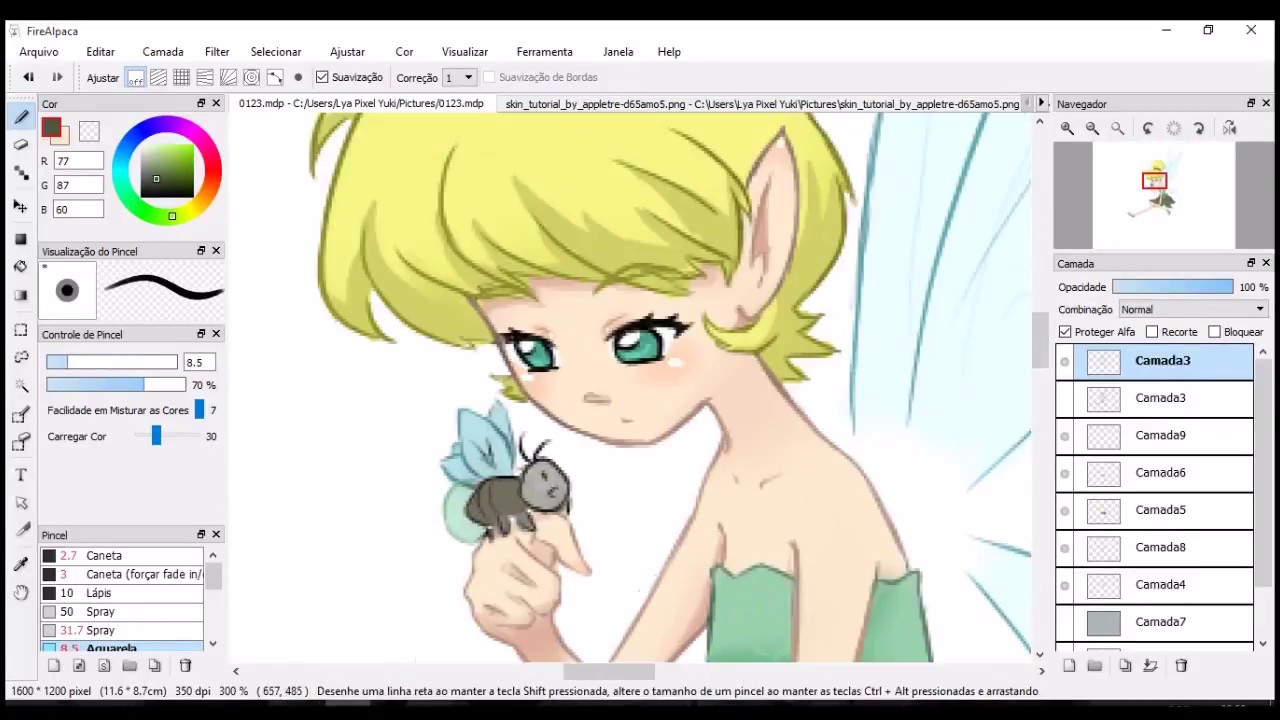This screenshot has height=720, width=1280.
Task: Select the Dot tool
Action: pos(21,173)
